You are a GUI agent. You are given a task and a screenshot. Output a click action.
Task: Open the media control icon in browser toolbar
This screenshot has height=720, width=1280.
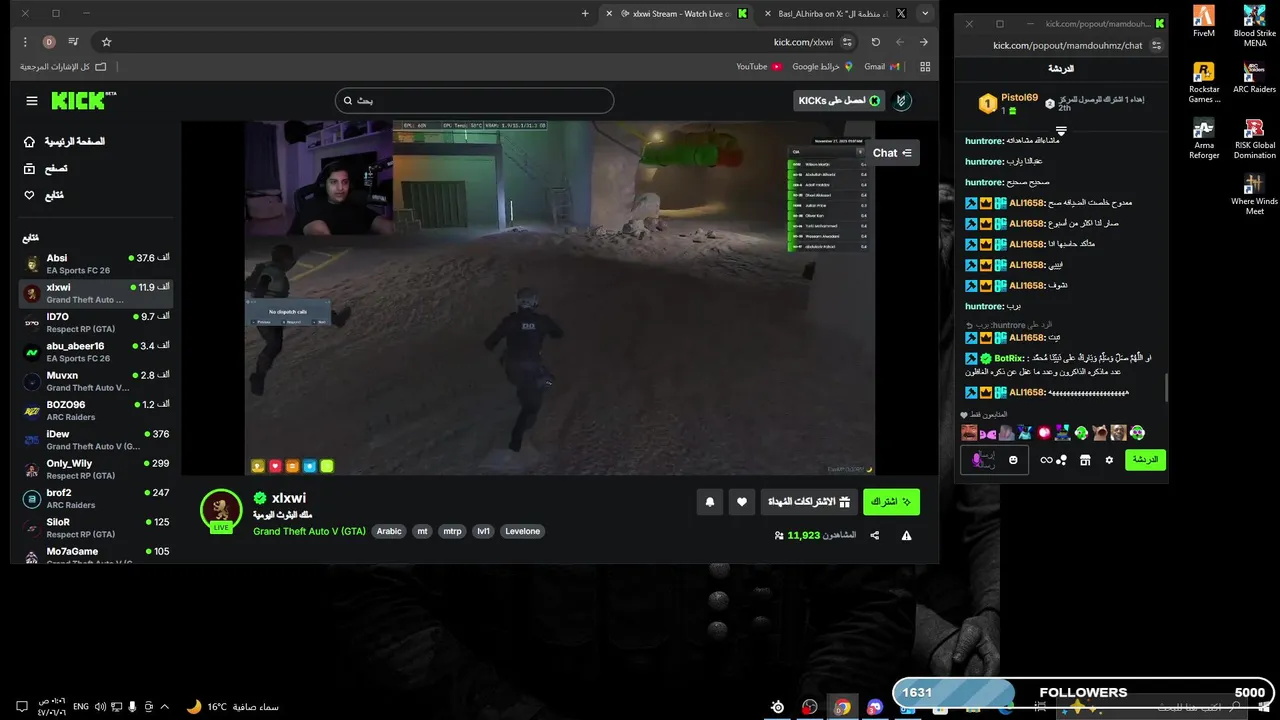point(73,42)
